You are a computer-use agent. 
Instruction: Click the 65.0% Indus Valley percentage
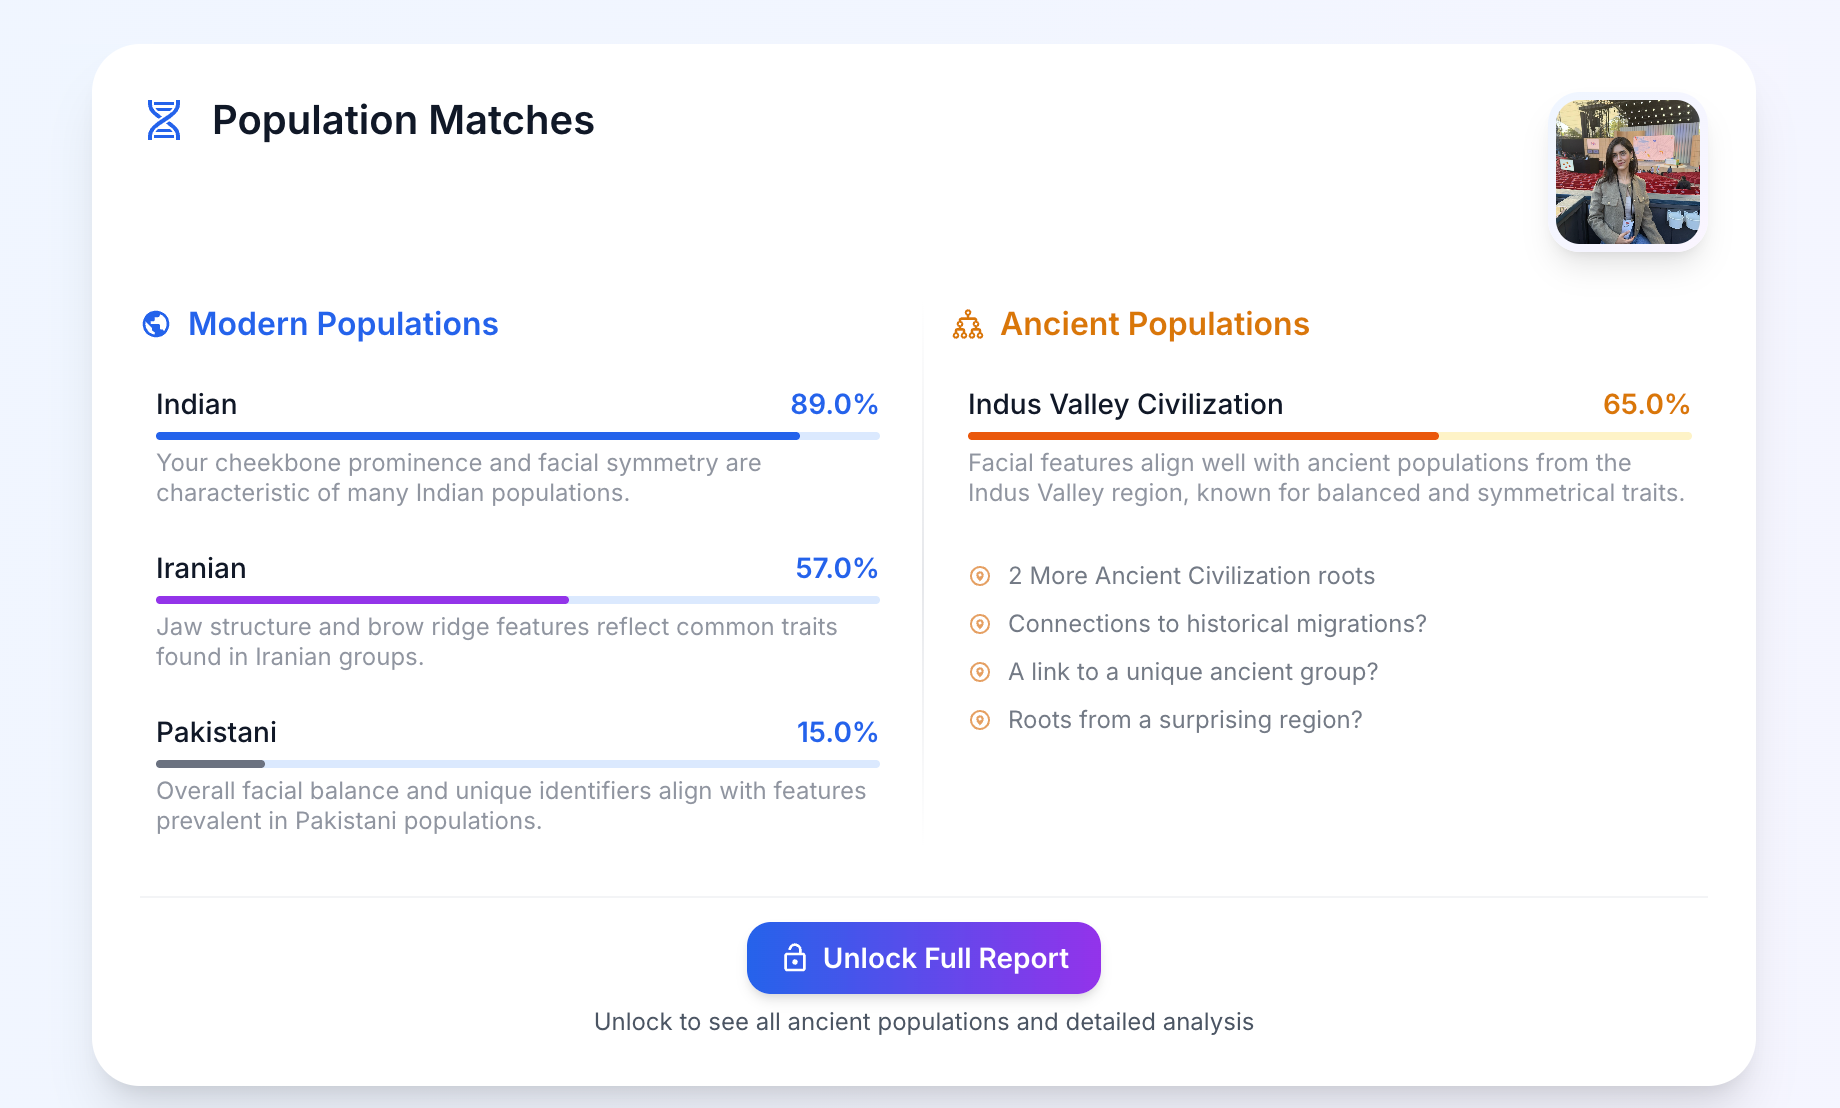click(x=1646, y=404)
